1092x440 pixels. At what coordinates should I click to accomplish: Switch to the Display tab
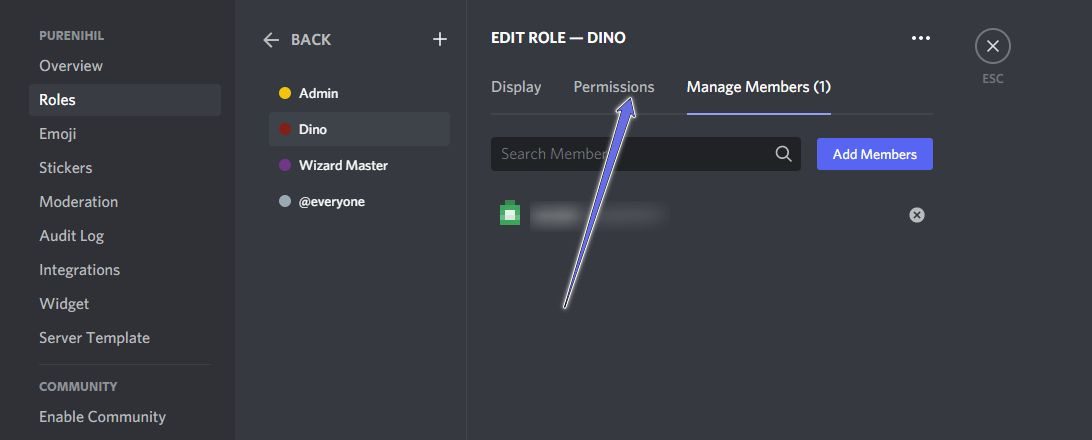516,87
